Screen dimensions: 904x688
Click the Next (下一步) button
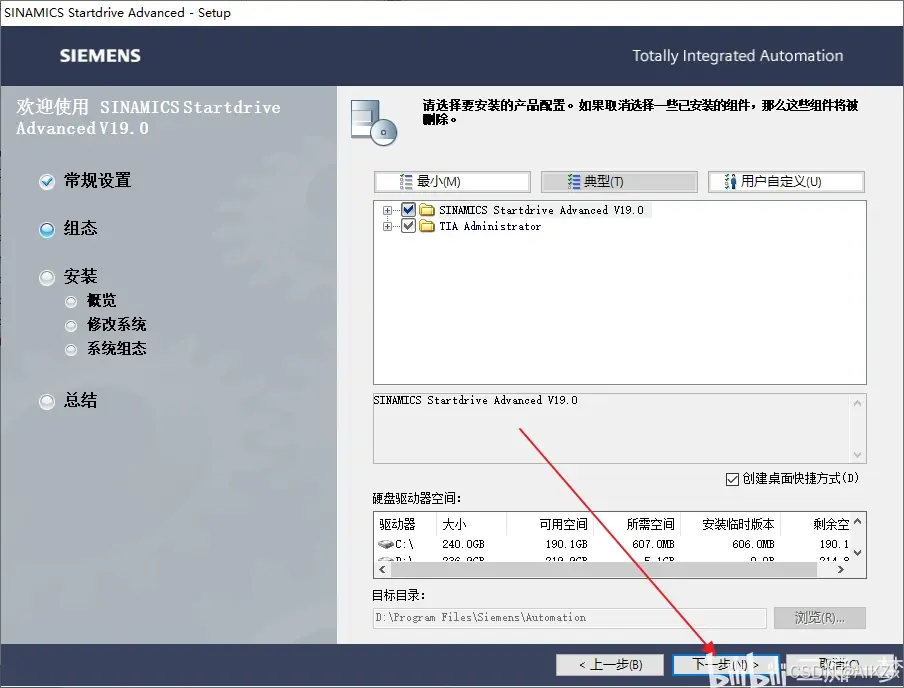725,665
